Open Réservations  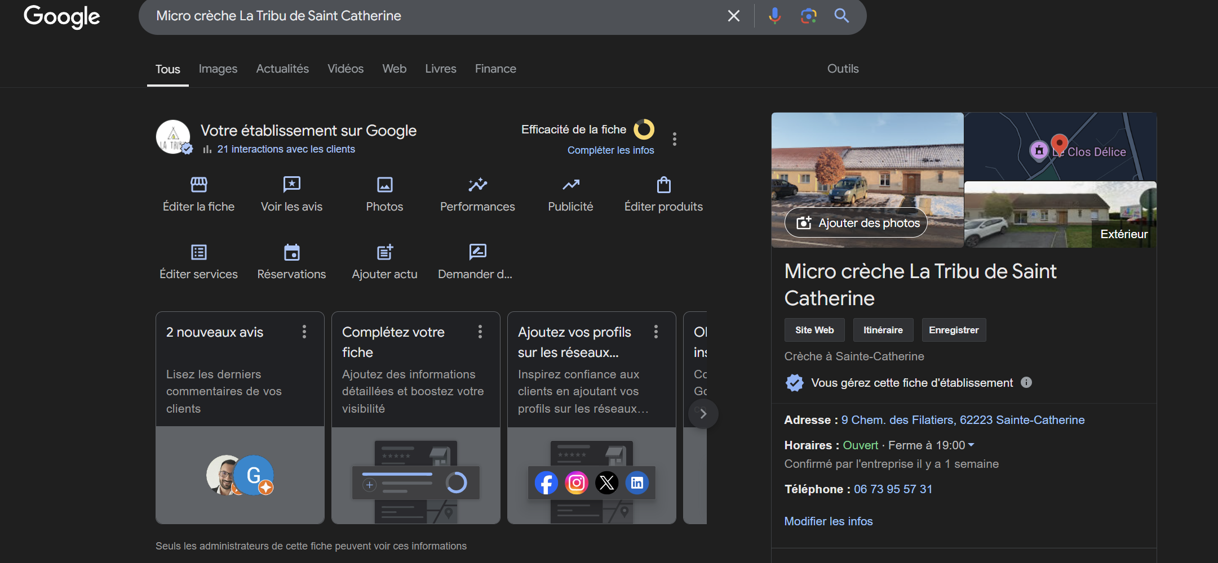pyautogui.click(x=291, y=262)
